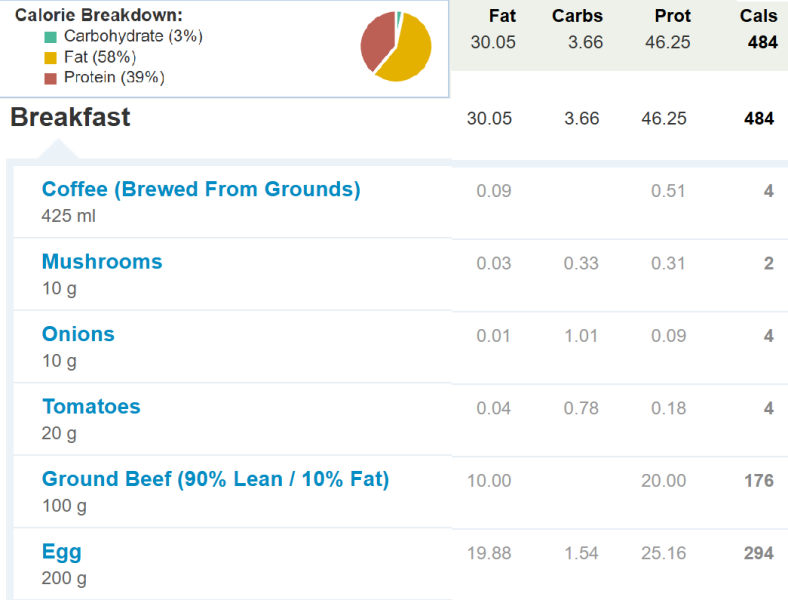Open Ground Beef (90% Lean / 10% Fat)
This screenshot has width=788, height=600.
pyautogui.click(x=216, y=479)
